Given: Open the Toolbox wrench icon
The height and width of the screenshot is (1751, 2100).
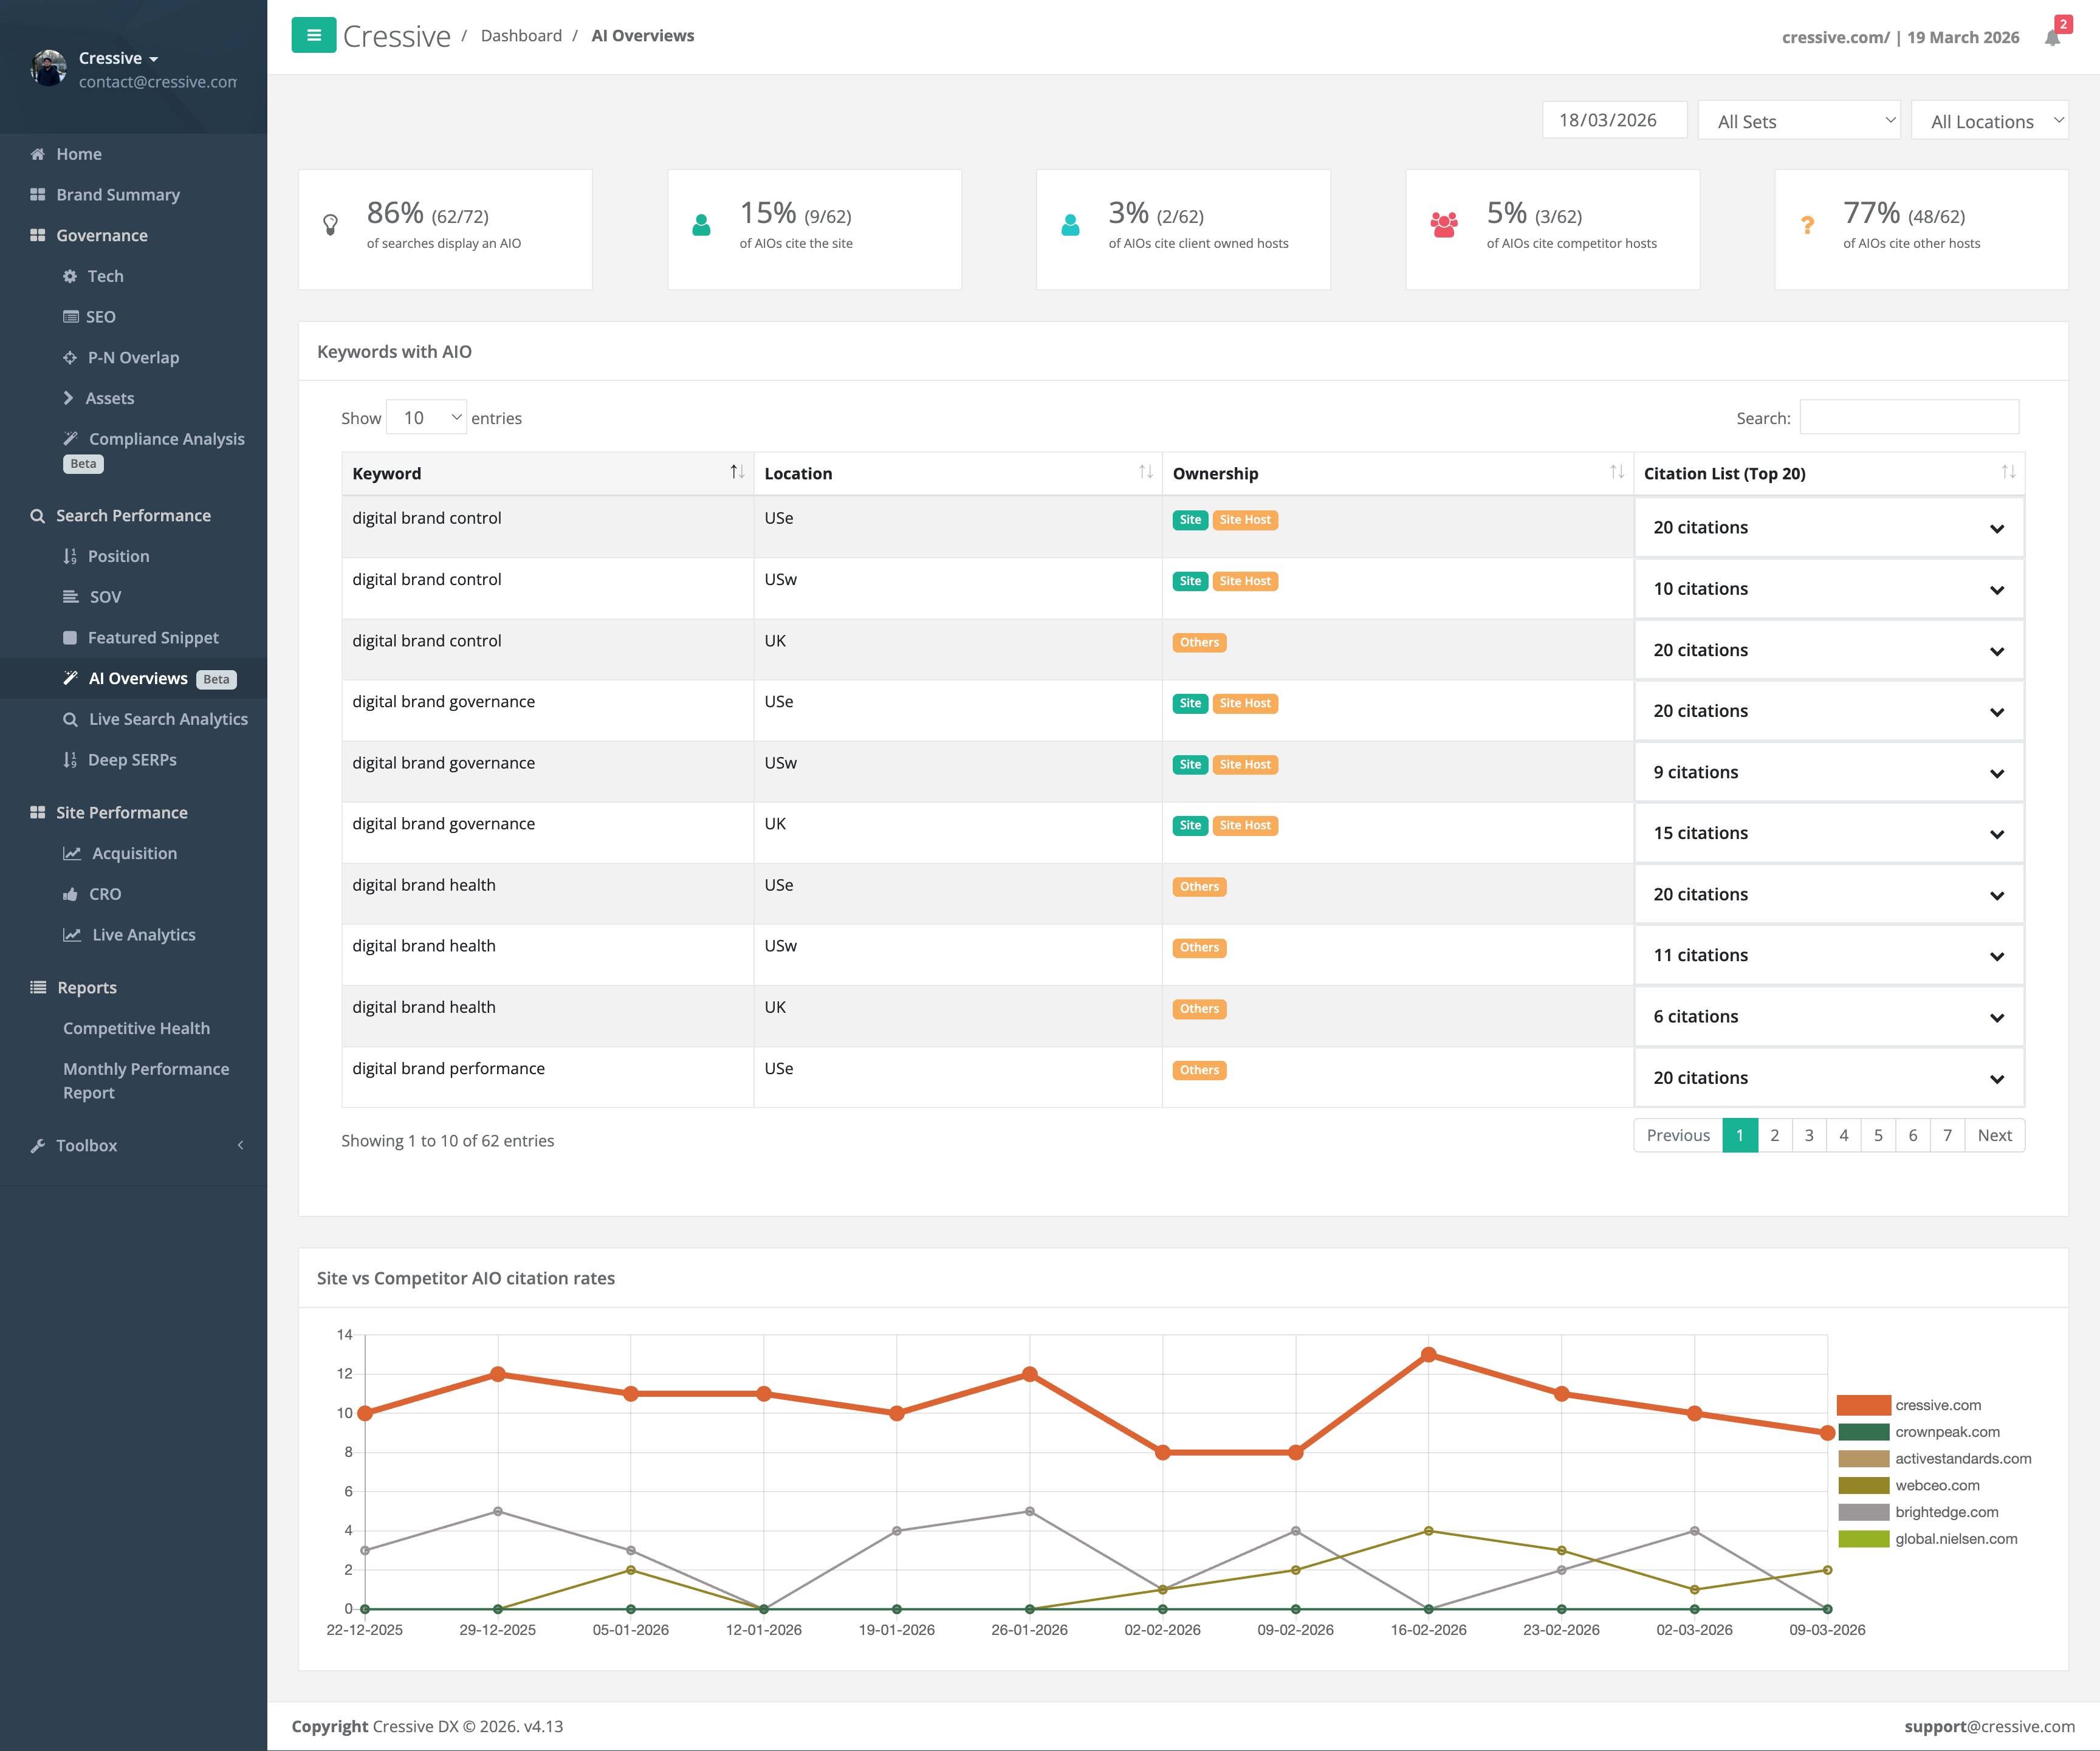Looking at the screenshot, I should (38, 1145).
